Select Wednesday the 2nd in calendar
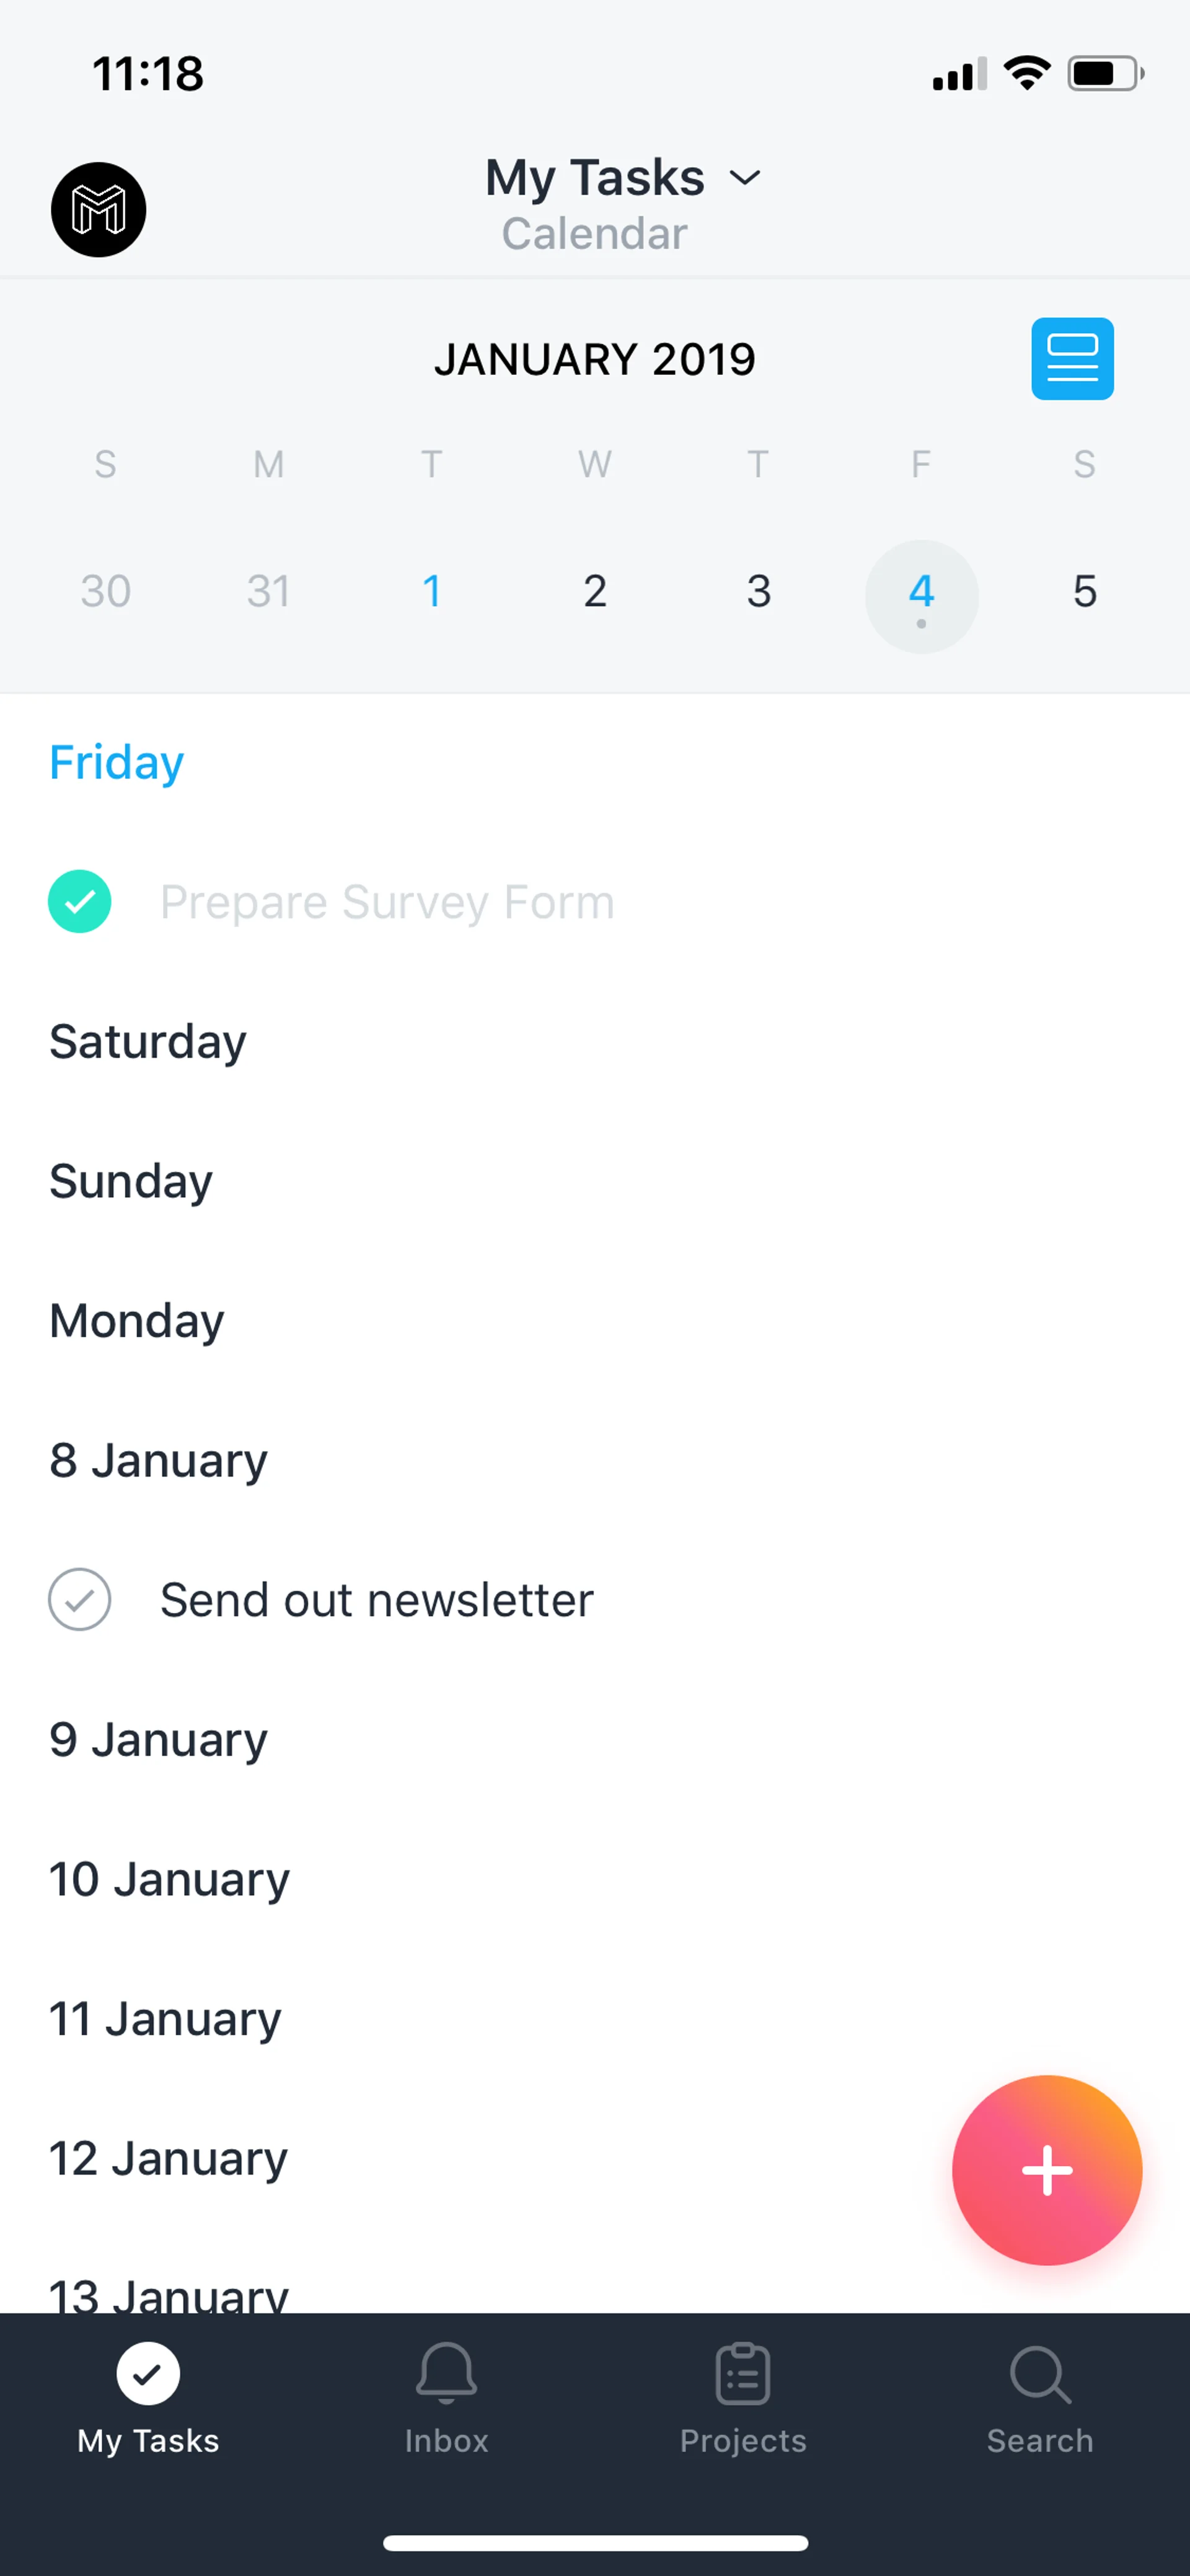Viewport: 1190px width, 2576px height. pos(595,592)
